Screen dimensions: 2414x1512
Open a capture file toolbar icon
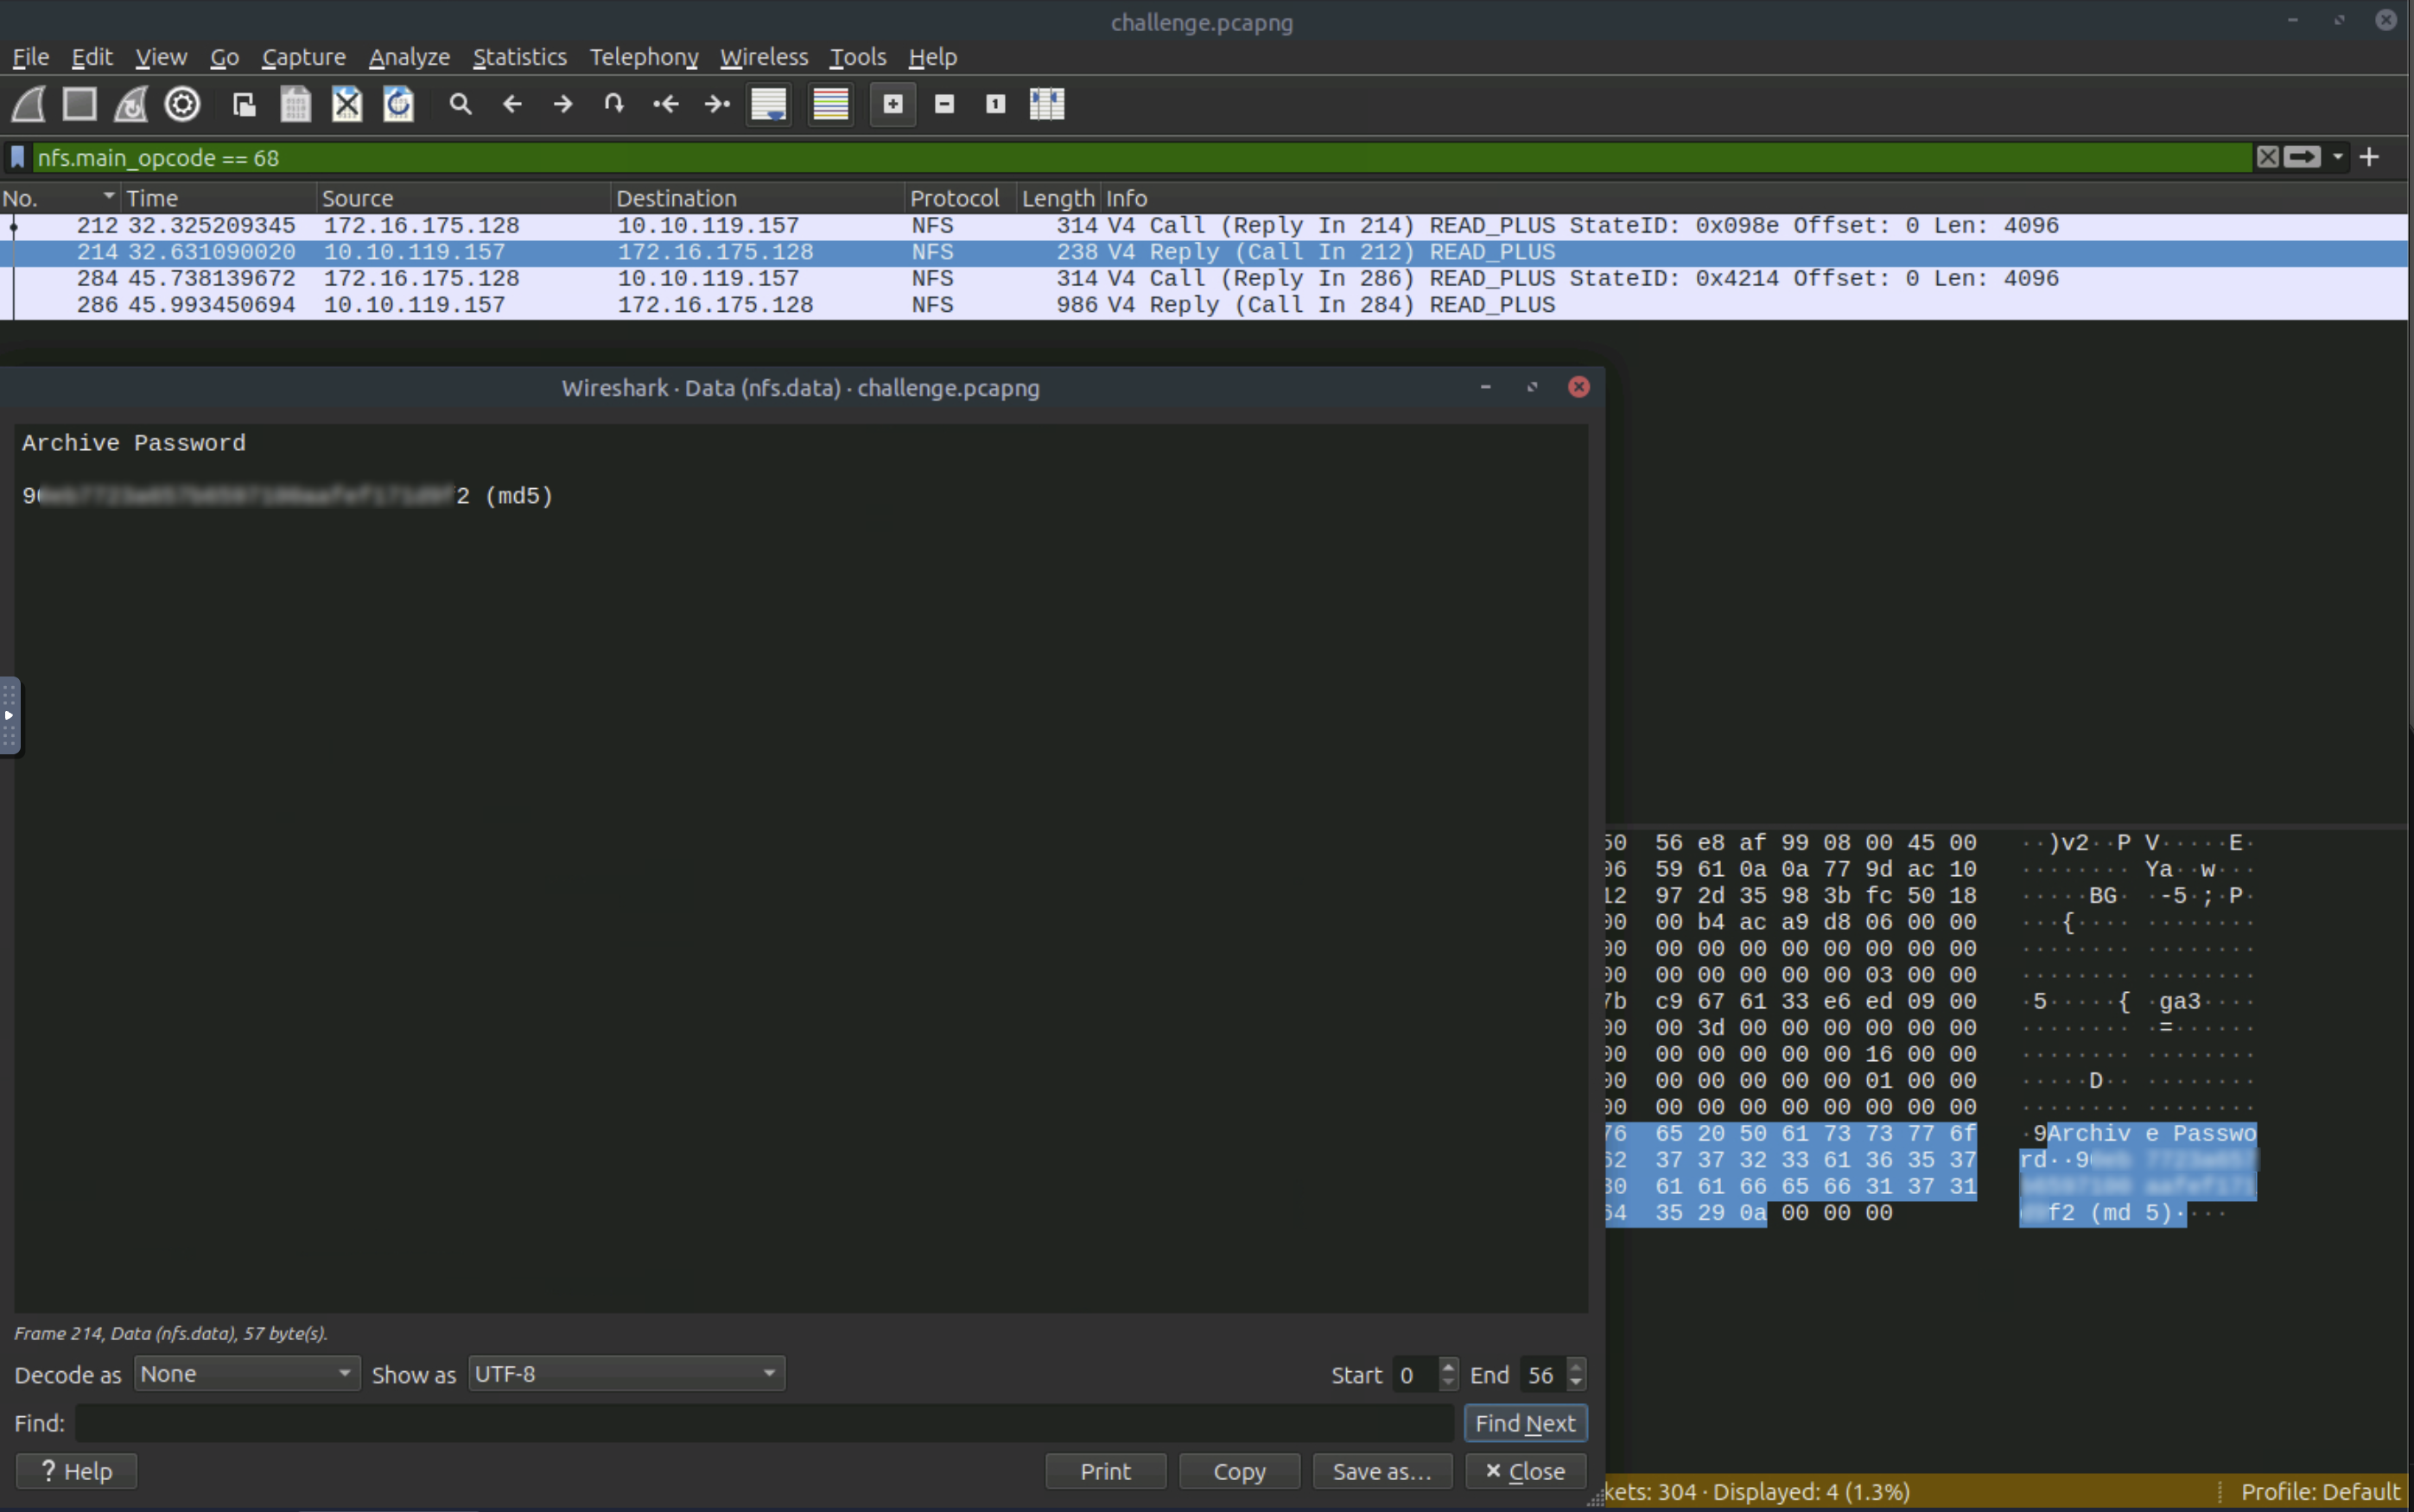(x=244, y=104)
